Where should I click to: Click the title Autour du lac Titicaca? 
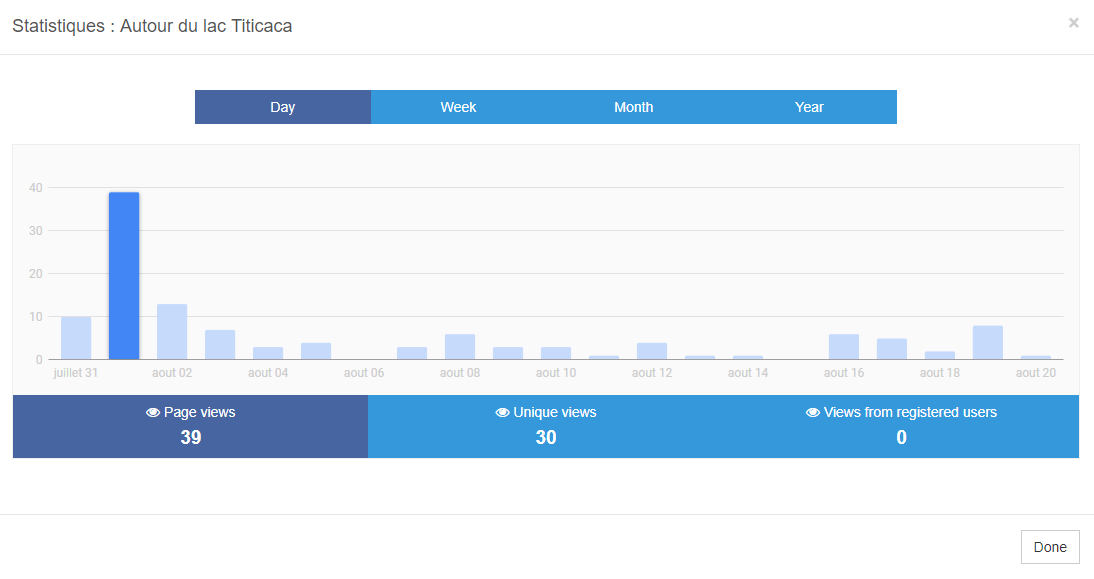coord(205,25)
